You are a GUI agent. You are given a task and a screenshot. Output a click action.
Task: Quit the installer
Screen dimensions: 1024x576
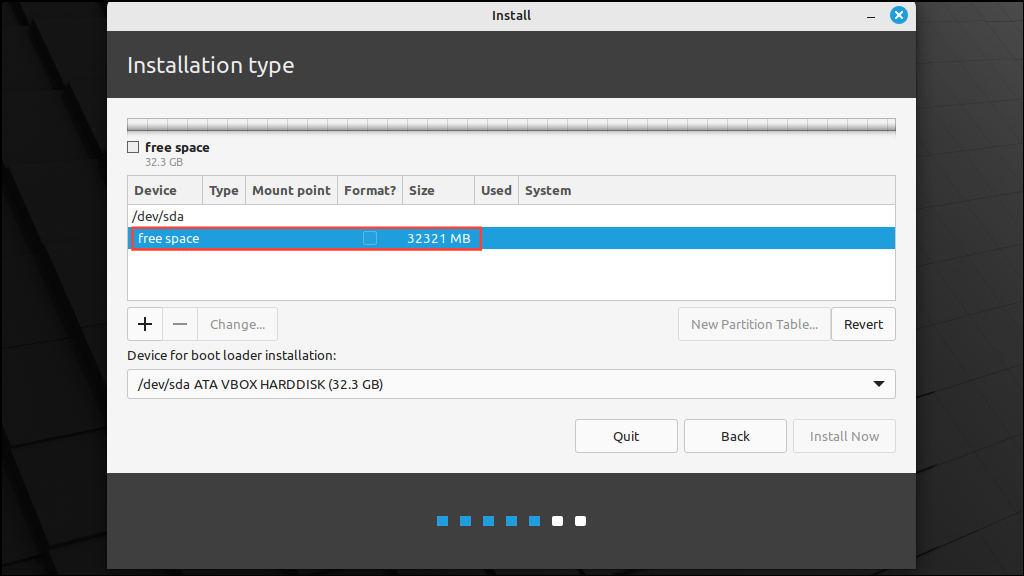click(626, 436)
